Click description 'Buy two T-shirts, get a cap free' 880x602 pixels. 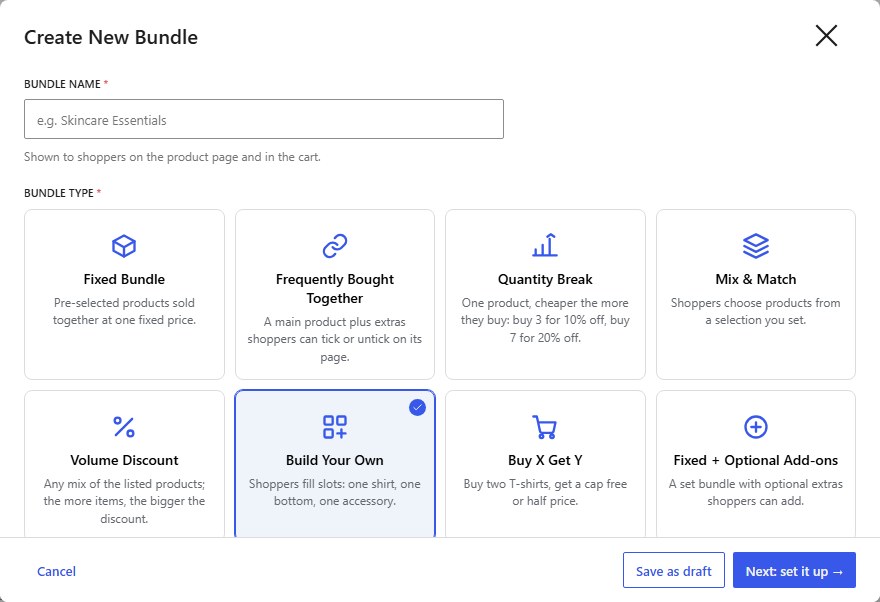(x=545, y=492)
